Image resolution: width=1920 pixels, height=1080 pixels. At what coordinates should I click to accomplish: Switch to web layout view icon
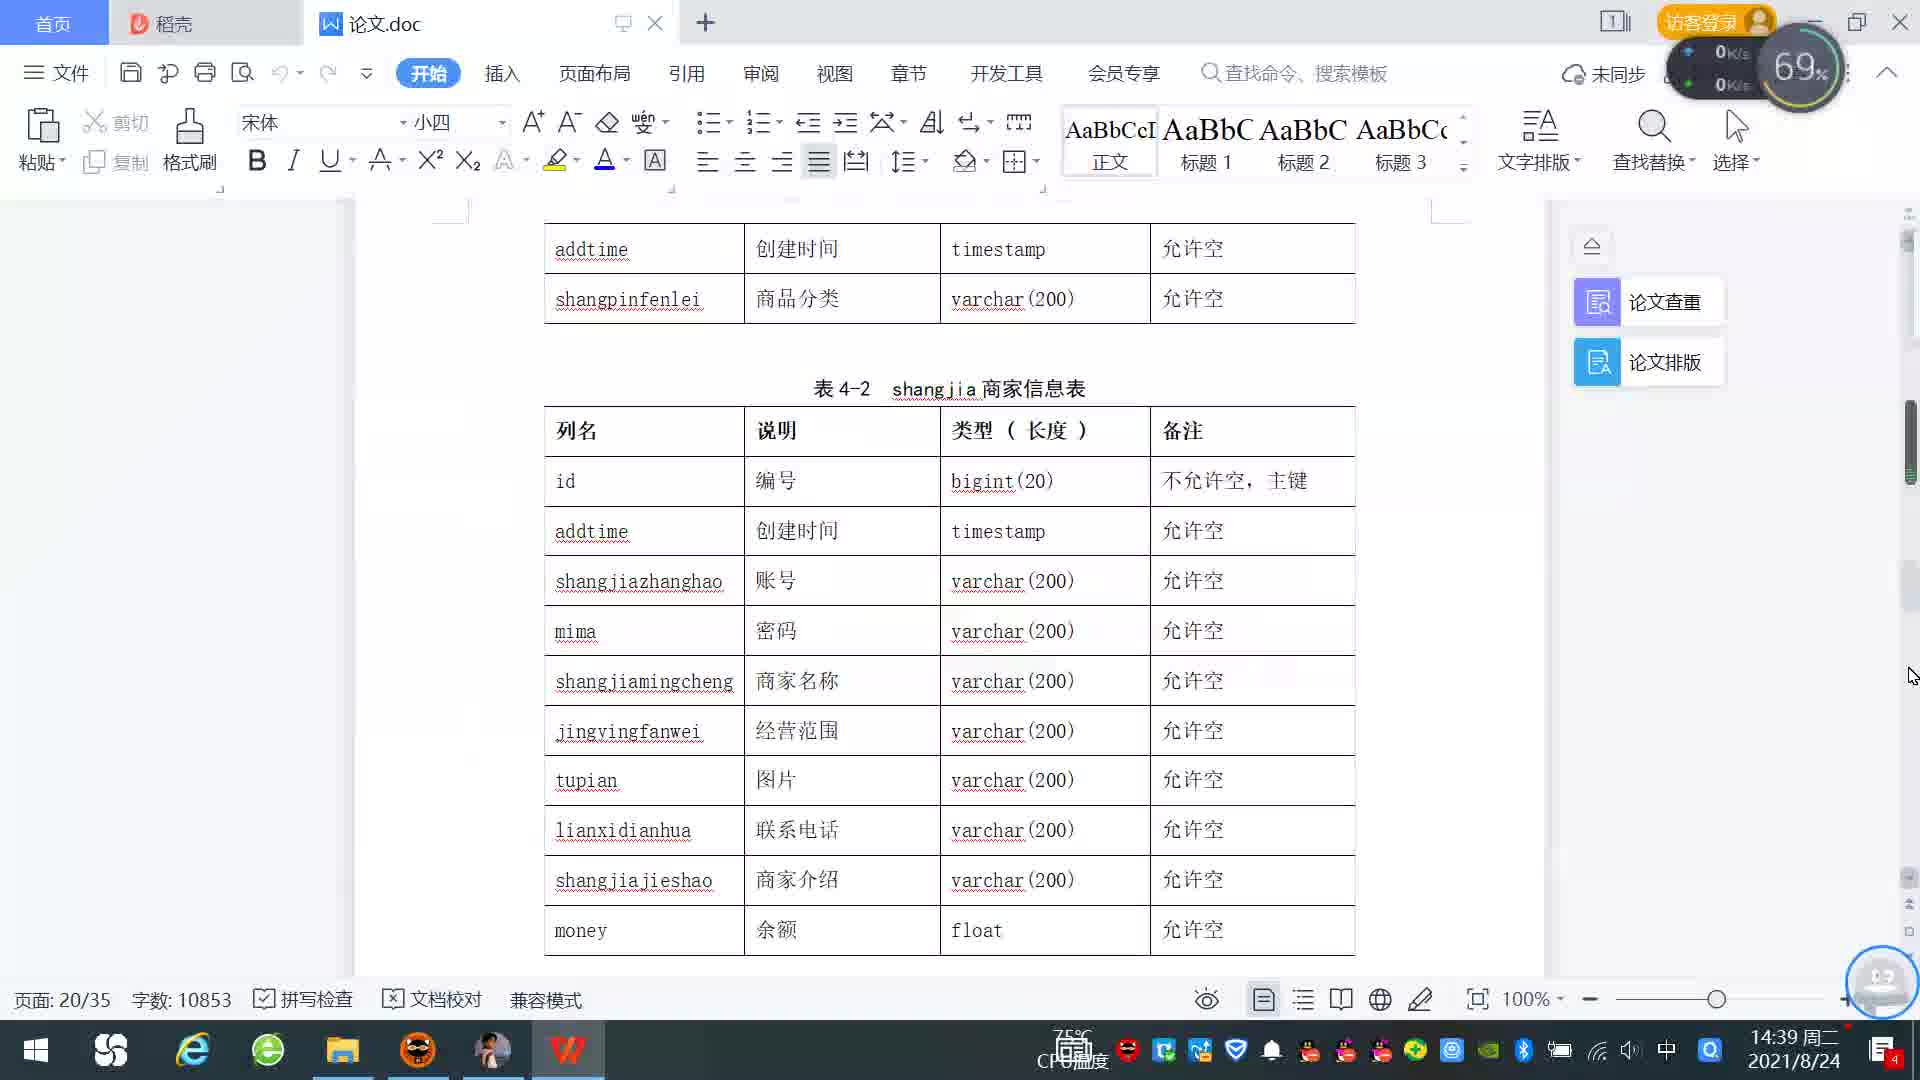[x=1380, y=999]
